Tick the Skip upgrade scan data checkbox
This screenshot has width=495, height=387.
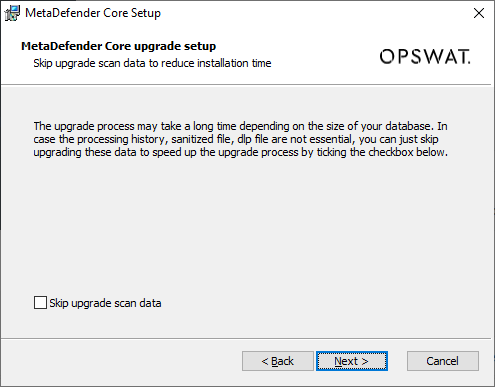(40, 303)
